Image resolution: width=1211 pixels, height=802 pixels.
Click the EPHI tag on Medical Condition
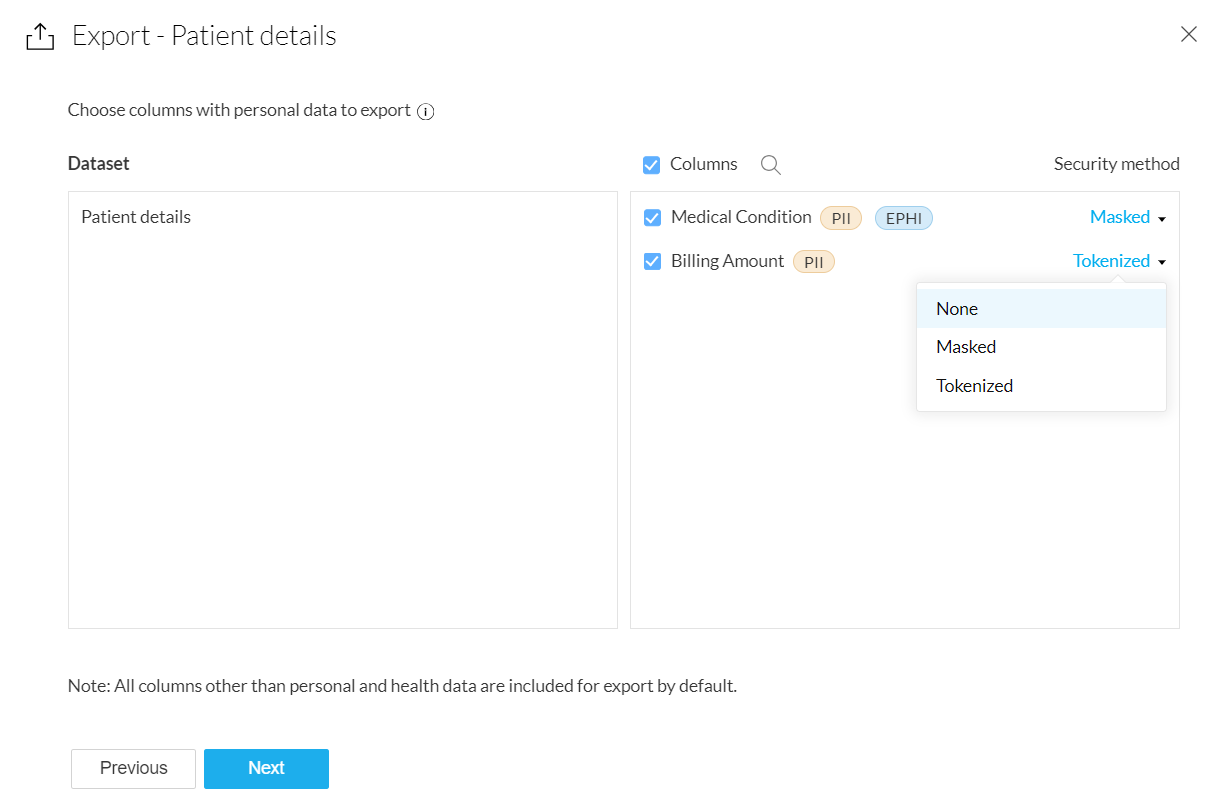[x=903, y=218]
